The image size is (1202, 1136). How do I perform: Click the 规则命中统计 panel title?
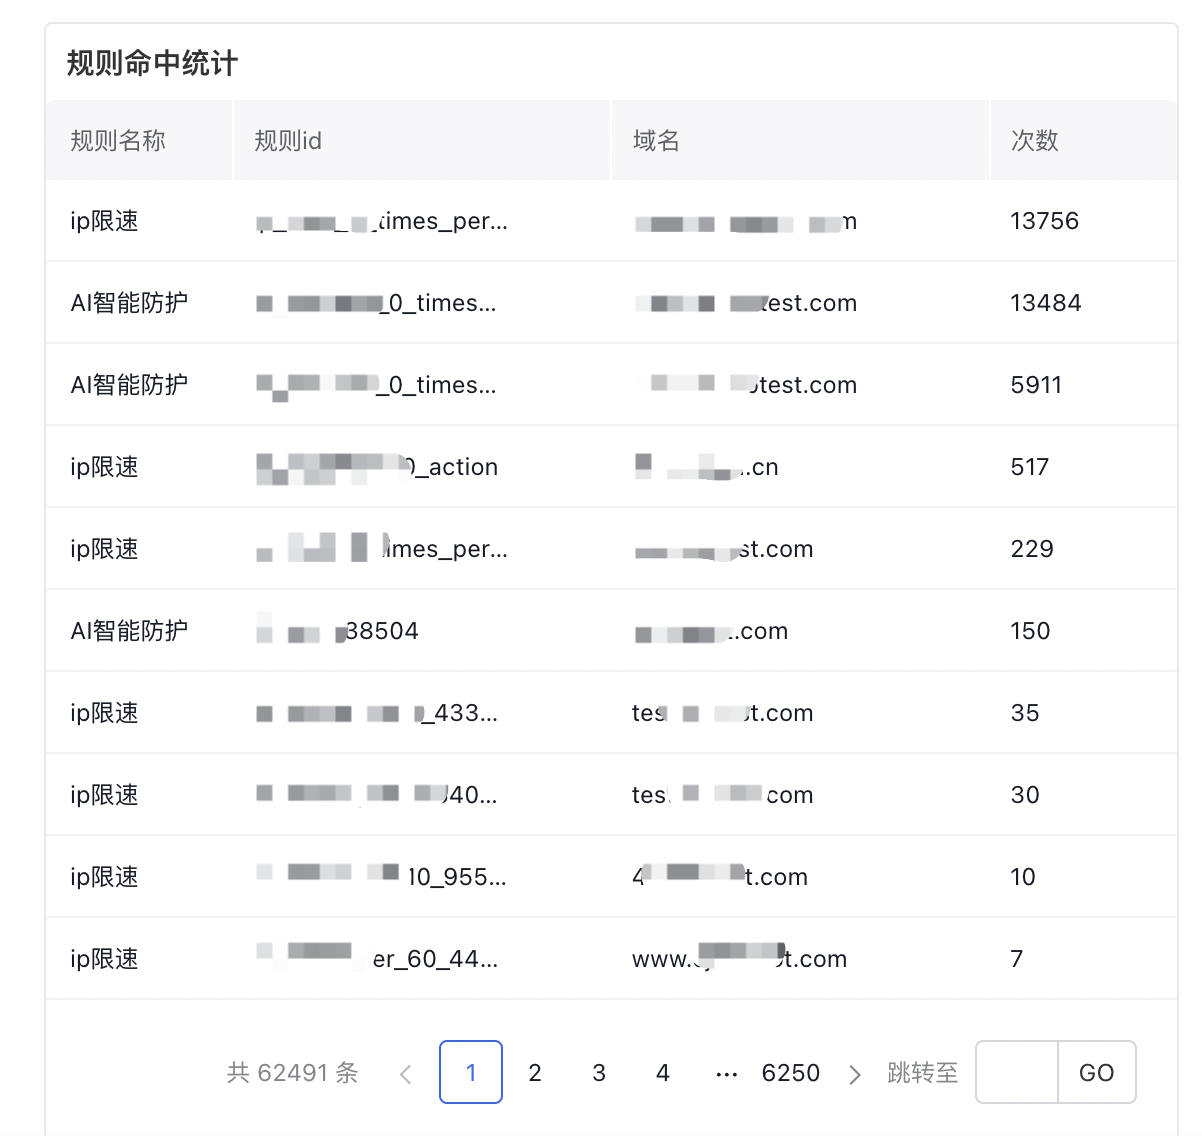(x=152, y=63)
